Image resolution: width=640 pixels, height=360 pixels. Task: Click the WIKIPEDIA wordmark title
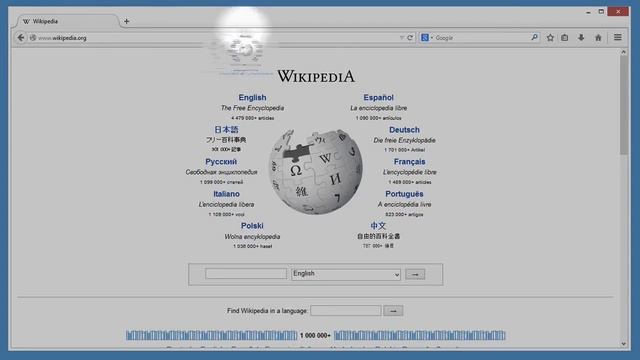click(316, 76)
